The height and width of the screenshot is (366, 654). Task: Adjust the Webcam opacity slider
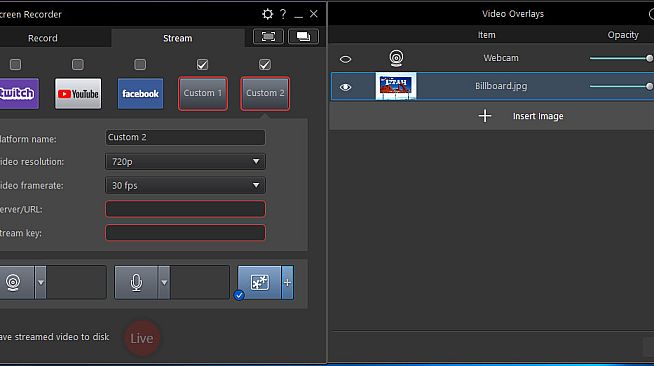[x=621, y=58]
